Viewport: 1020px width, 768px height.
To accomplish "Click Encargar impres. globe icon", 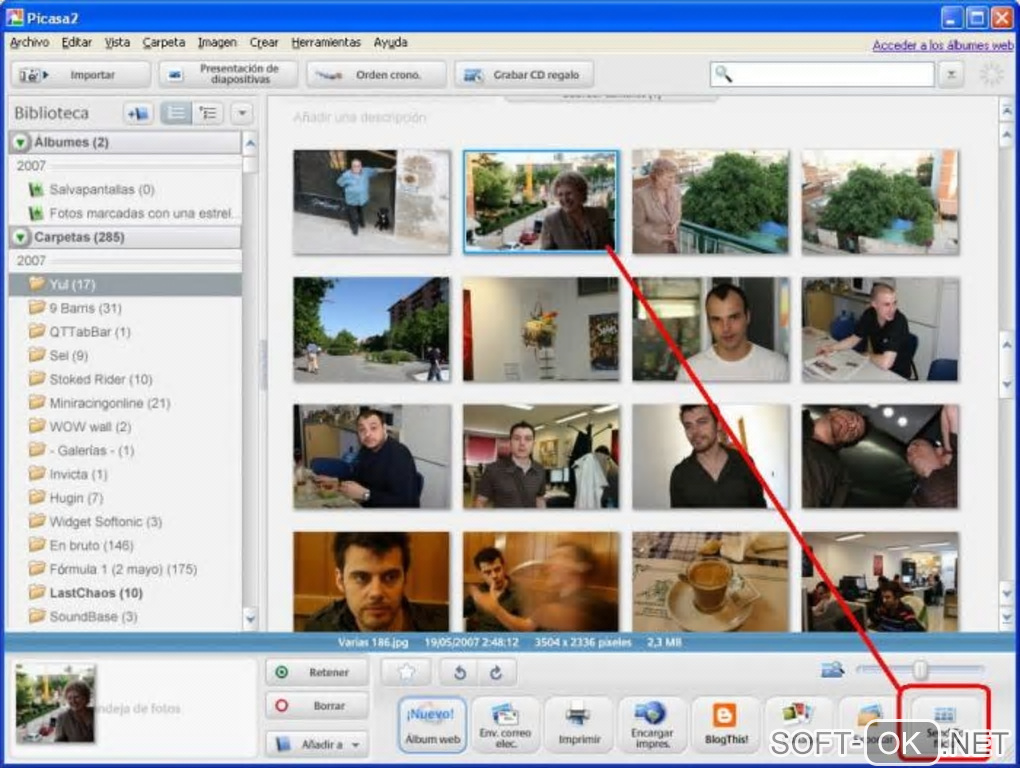I will click(x=651, y=724).
